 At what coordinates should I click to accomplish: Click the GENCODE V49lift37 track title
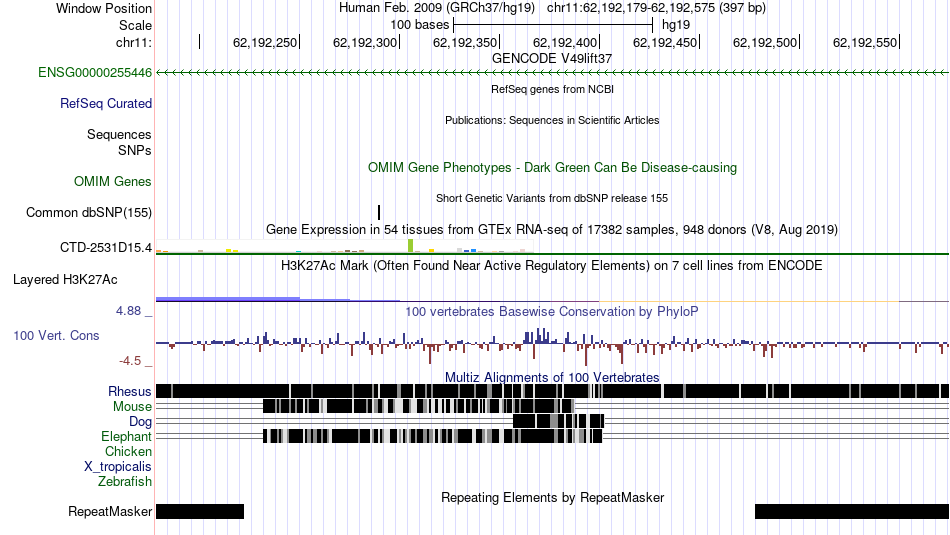(552, 59)
